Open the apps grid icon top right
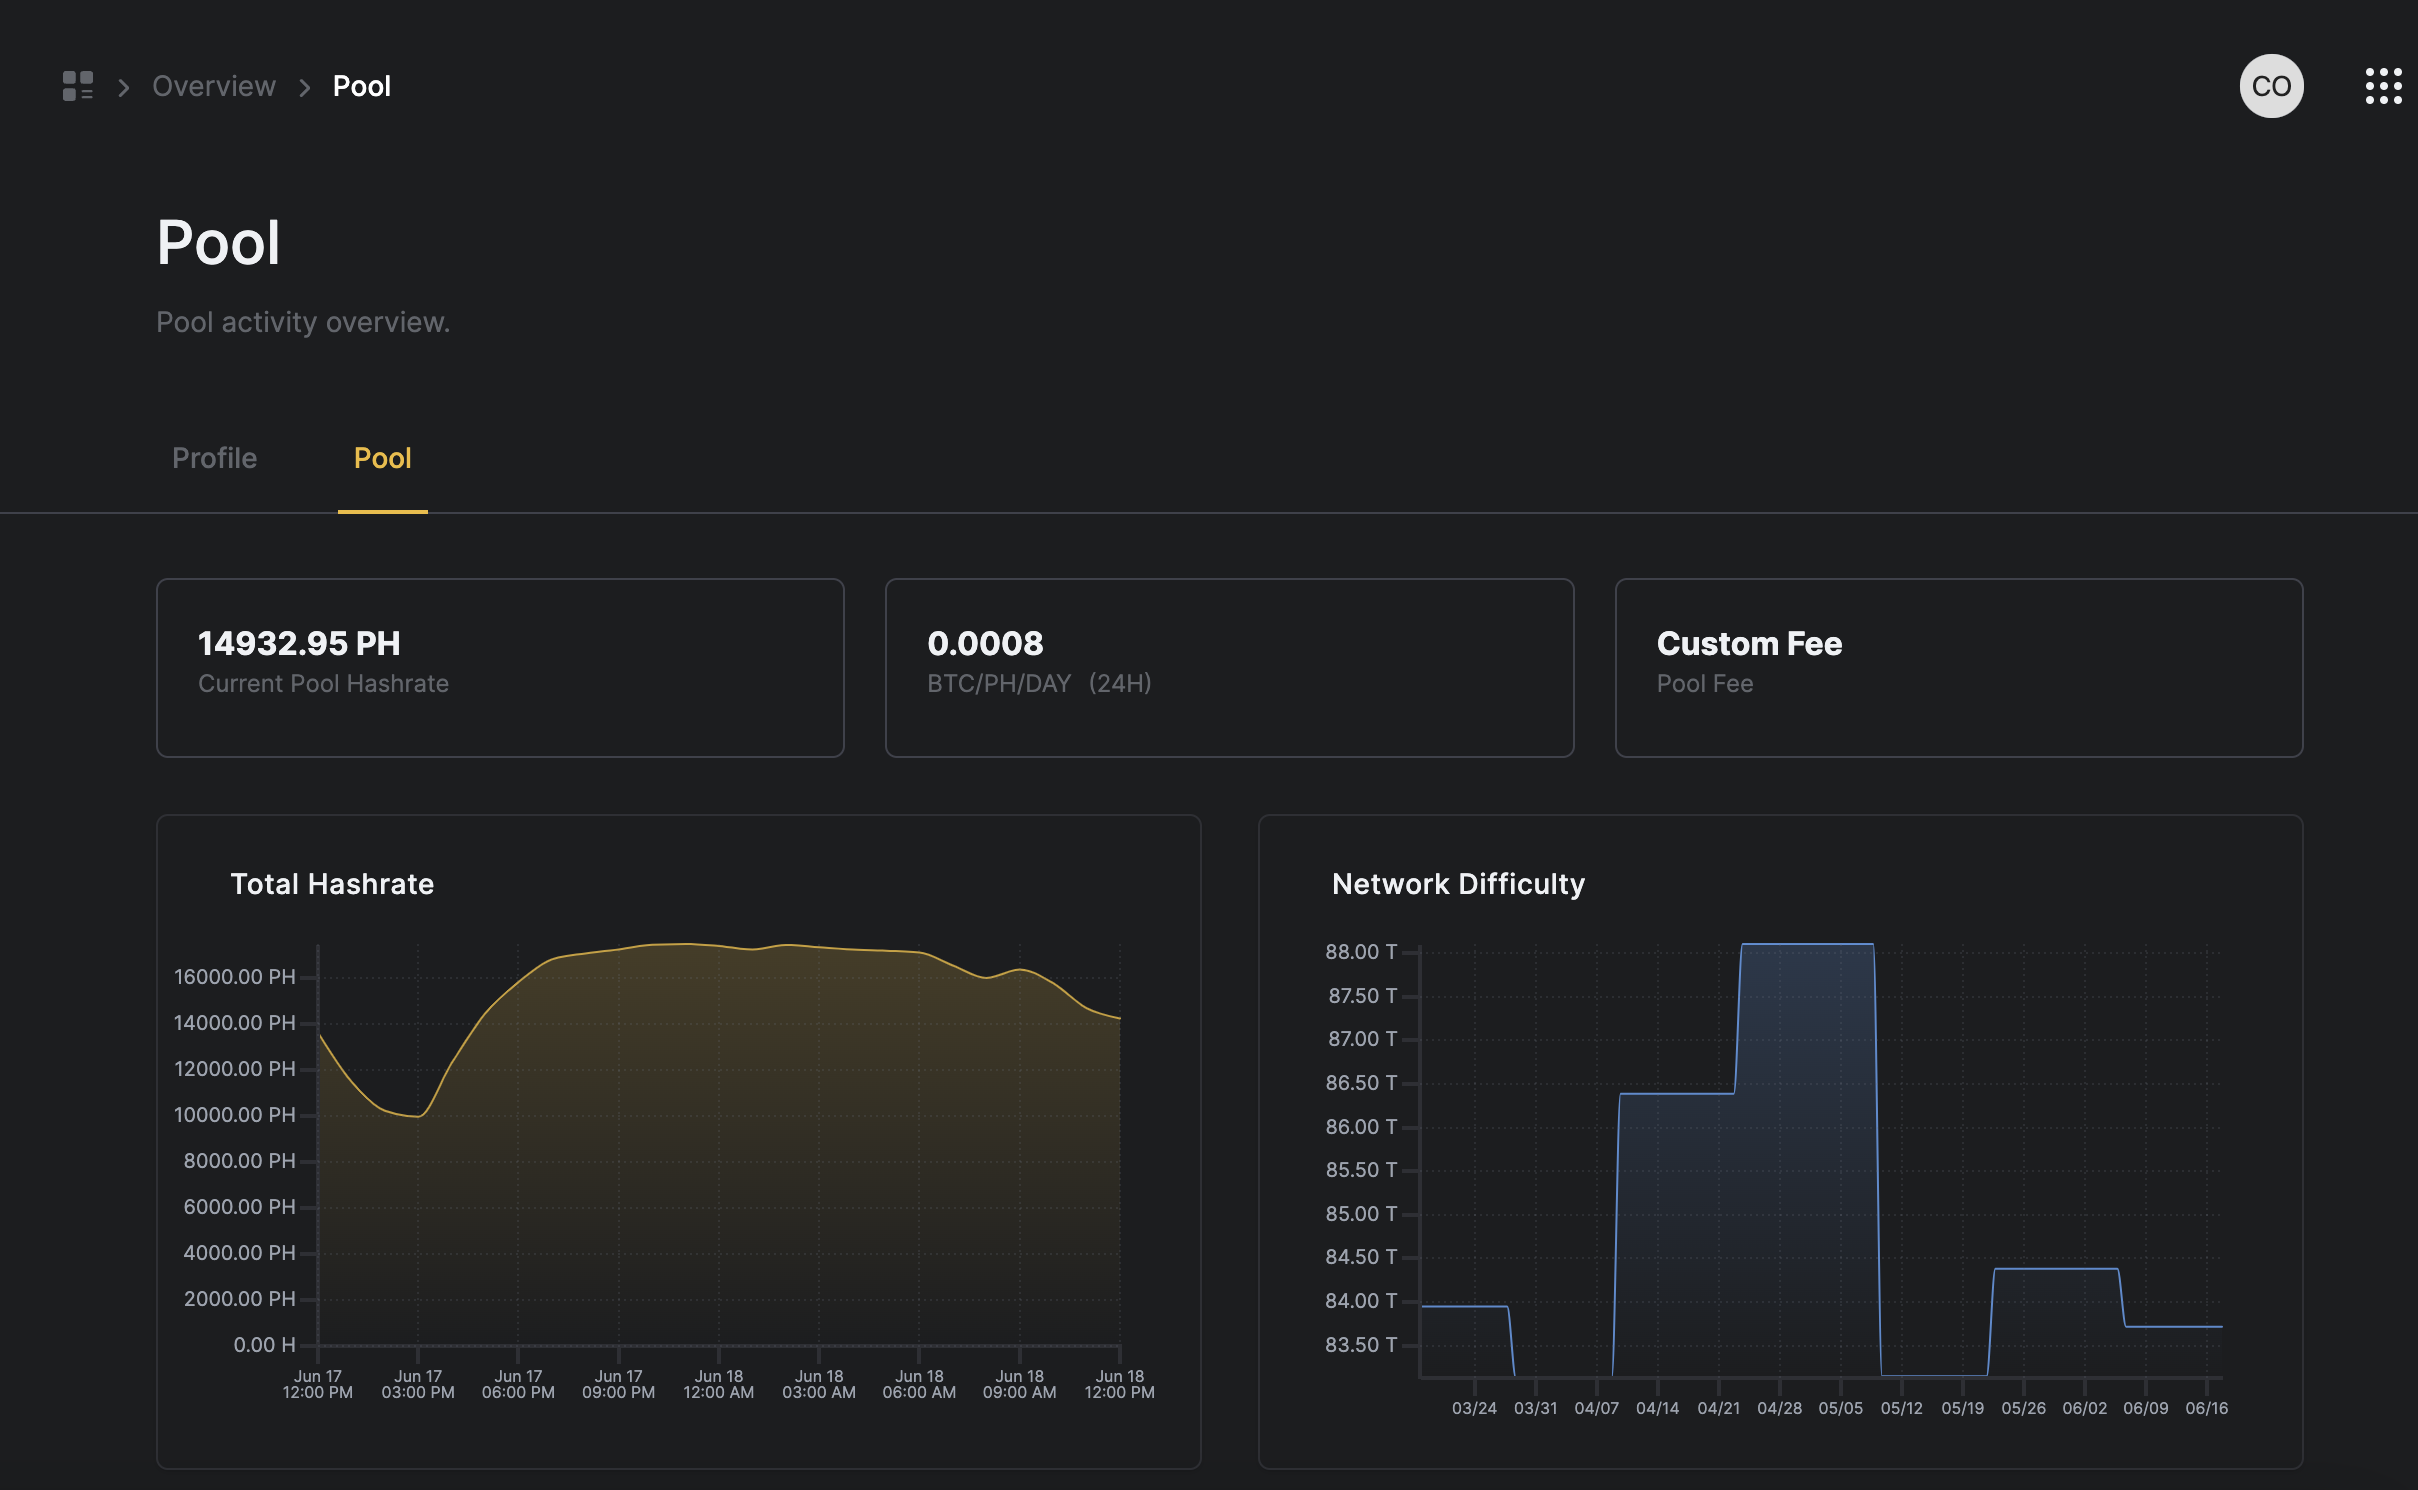2418x1490 pixels. tap(2384, 86)
